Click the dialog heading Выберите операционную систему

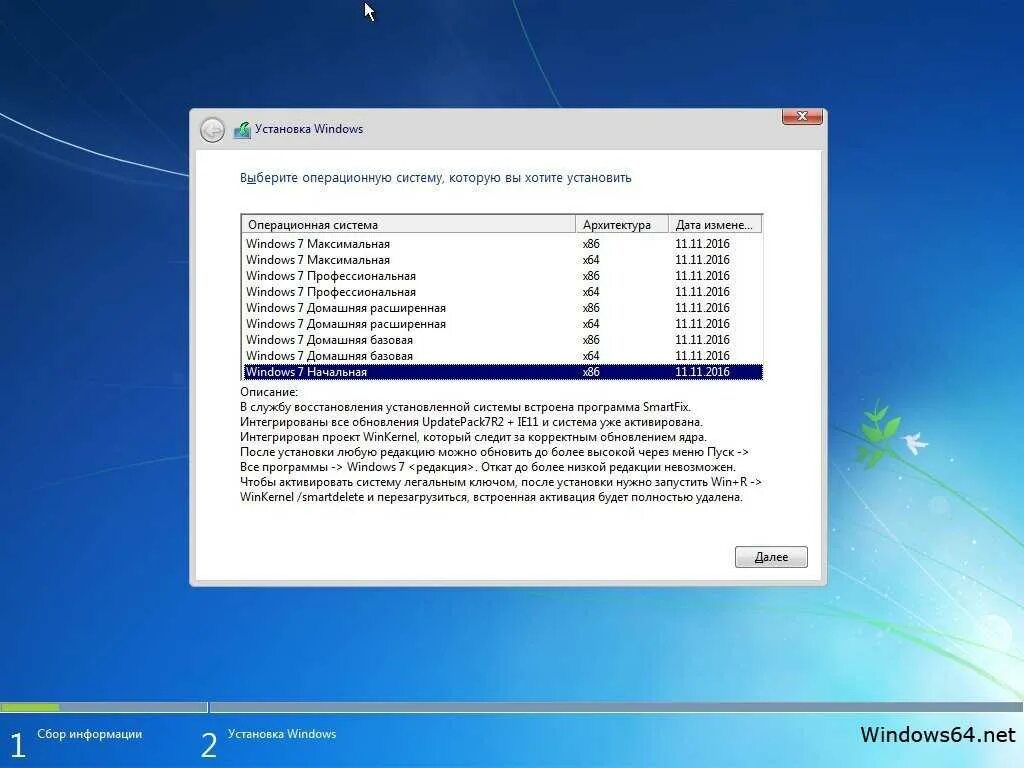[x=436, y=178]
